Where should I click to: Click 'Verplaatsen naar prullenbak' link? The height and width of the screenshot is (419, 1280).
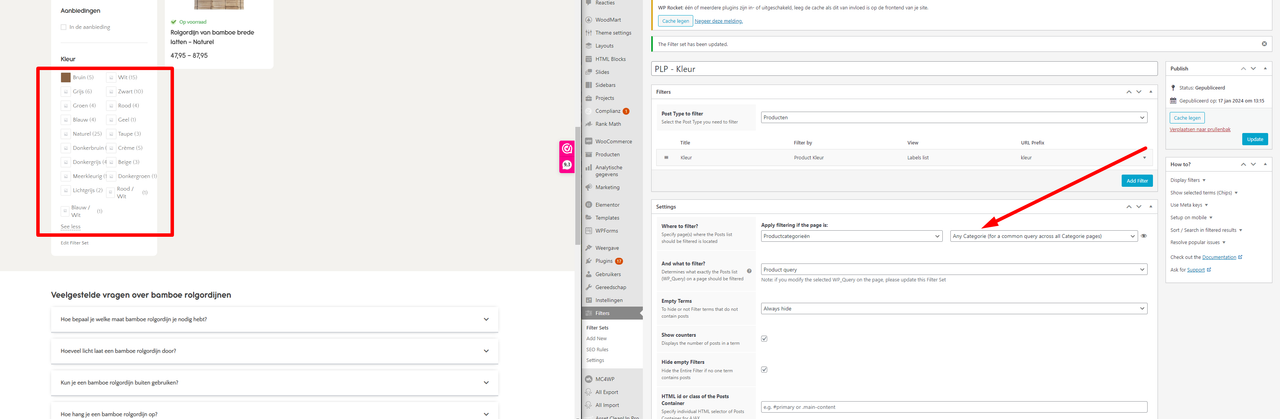point(1200,129)
